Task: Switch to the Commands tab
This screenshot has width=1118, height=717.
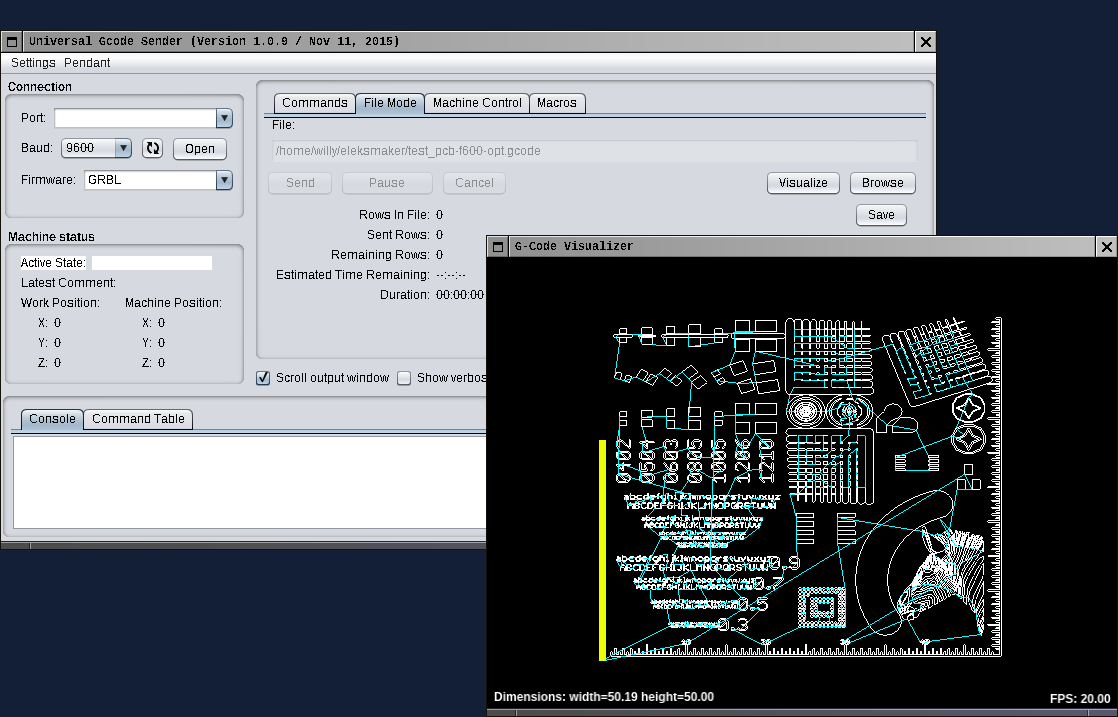Action: point(314,103)
